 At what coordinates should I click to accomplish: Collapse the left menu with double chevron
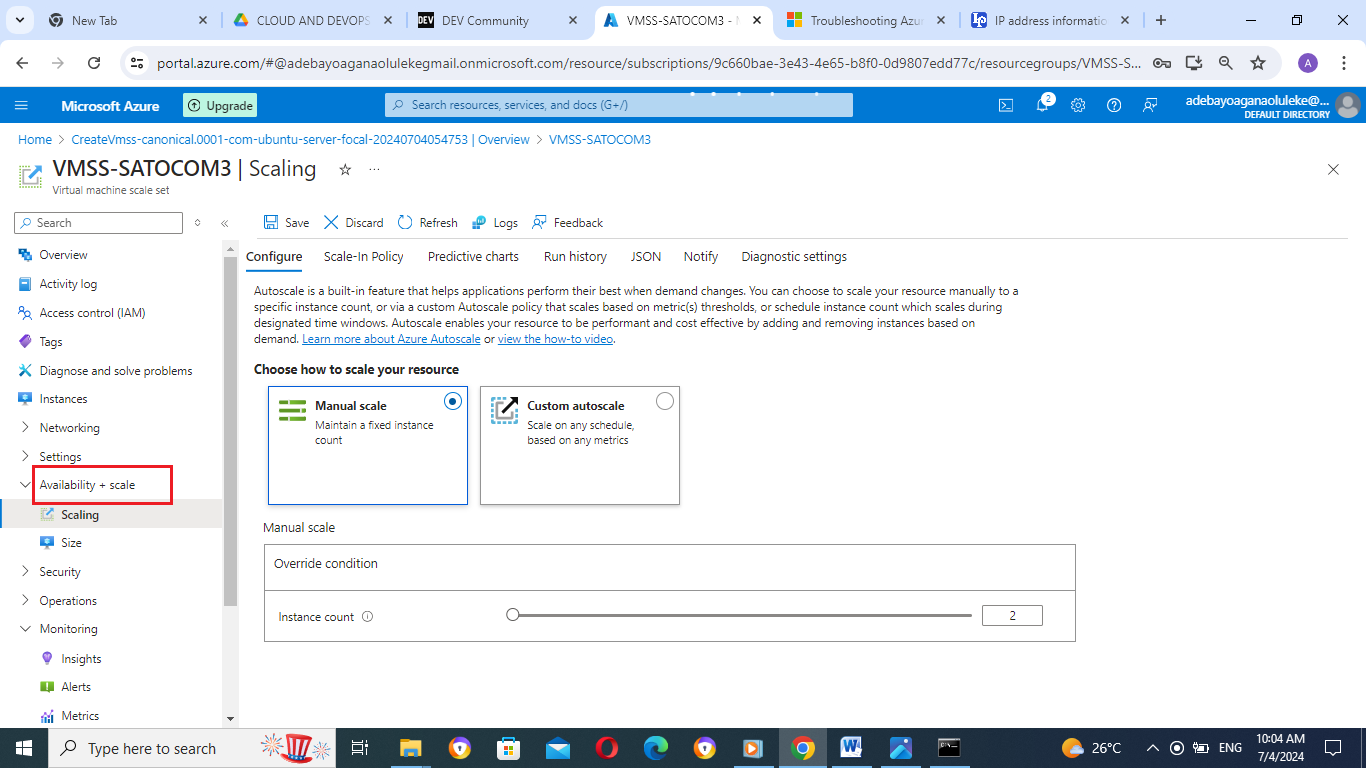(225, 223)
